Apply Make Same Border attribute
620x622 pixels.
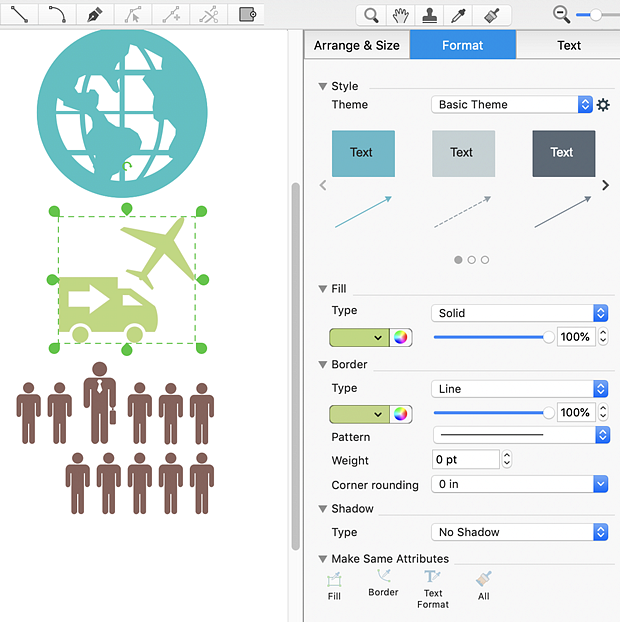[x=383, y=583]
